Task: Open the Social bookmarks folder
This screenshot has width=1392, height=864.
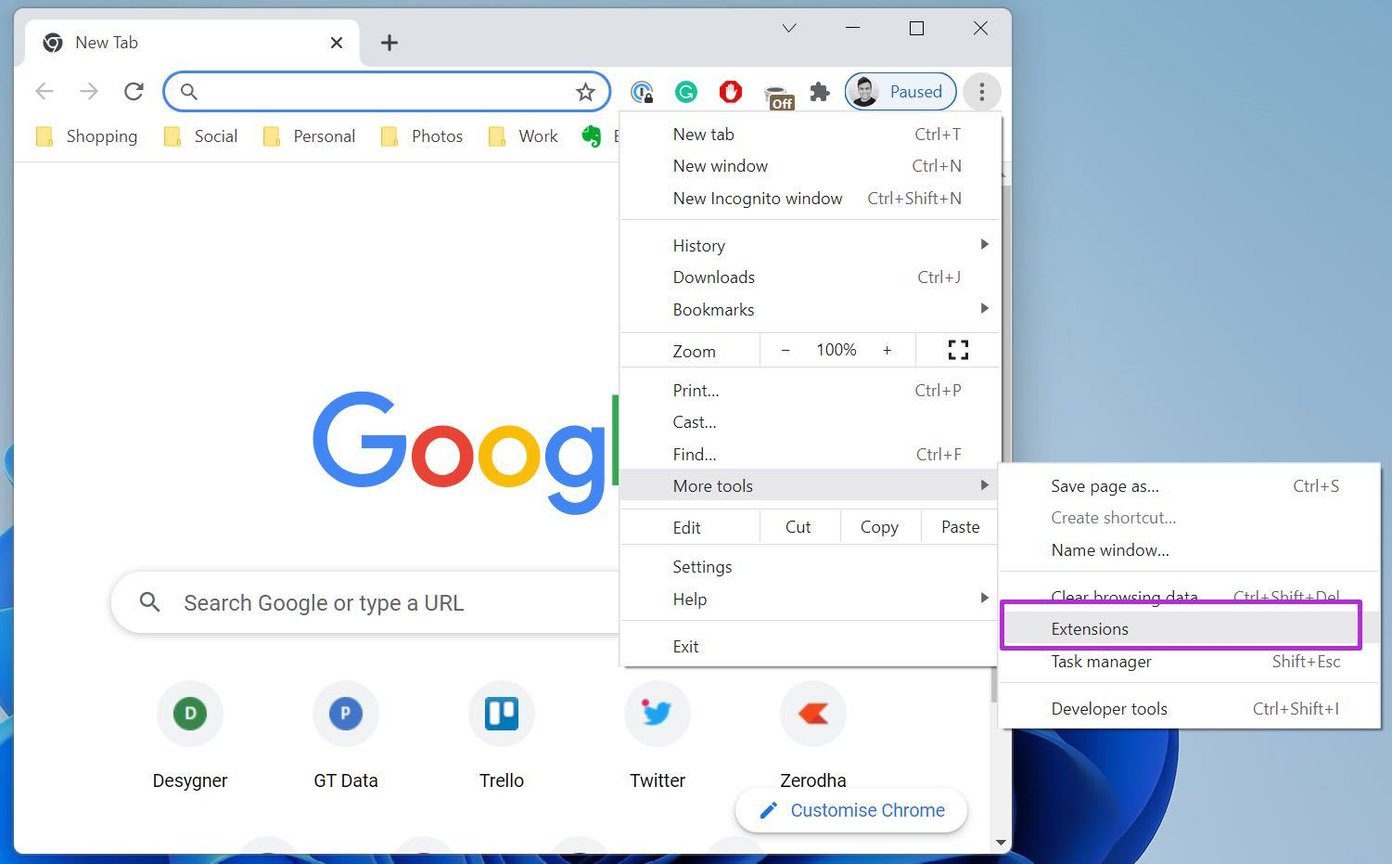Action: point(201,136)
